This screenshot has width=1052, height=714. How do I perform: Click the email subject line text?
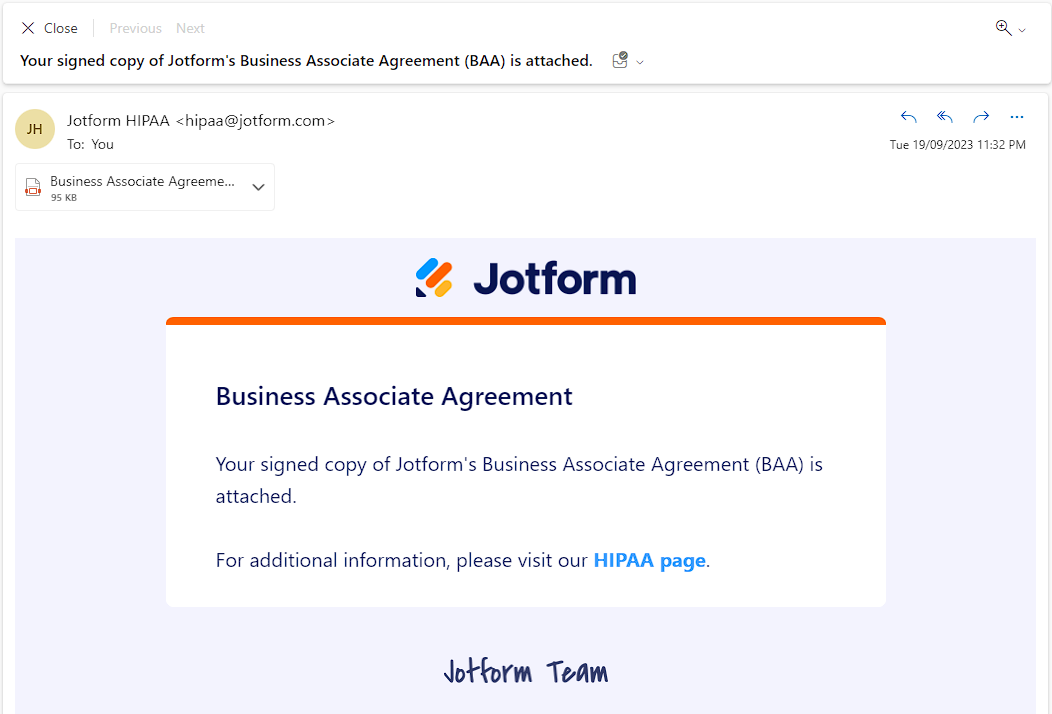306,61
